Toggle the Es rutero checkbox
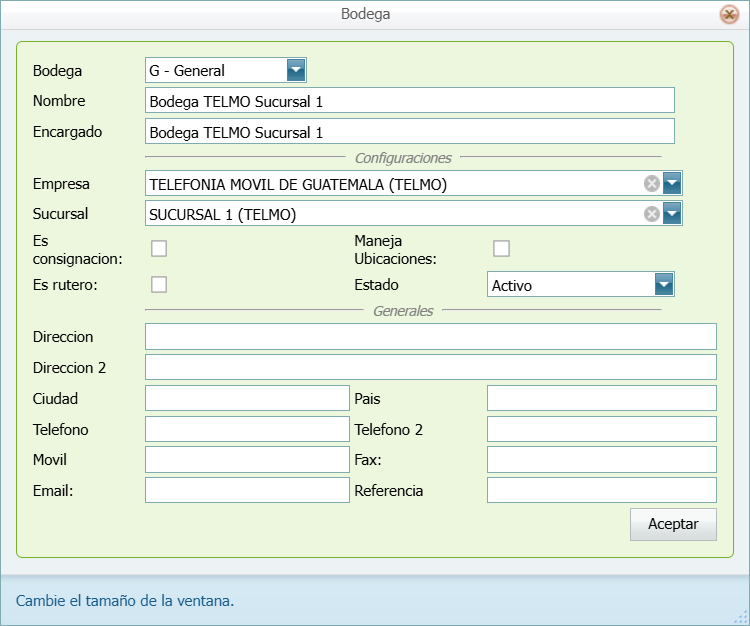Screen dimensions: 750x626 click(x=158, y=285)
